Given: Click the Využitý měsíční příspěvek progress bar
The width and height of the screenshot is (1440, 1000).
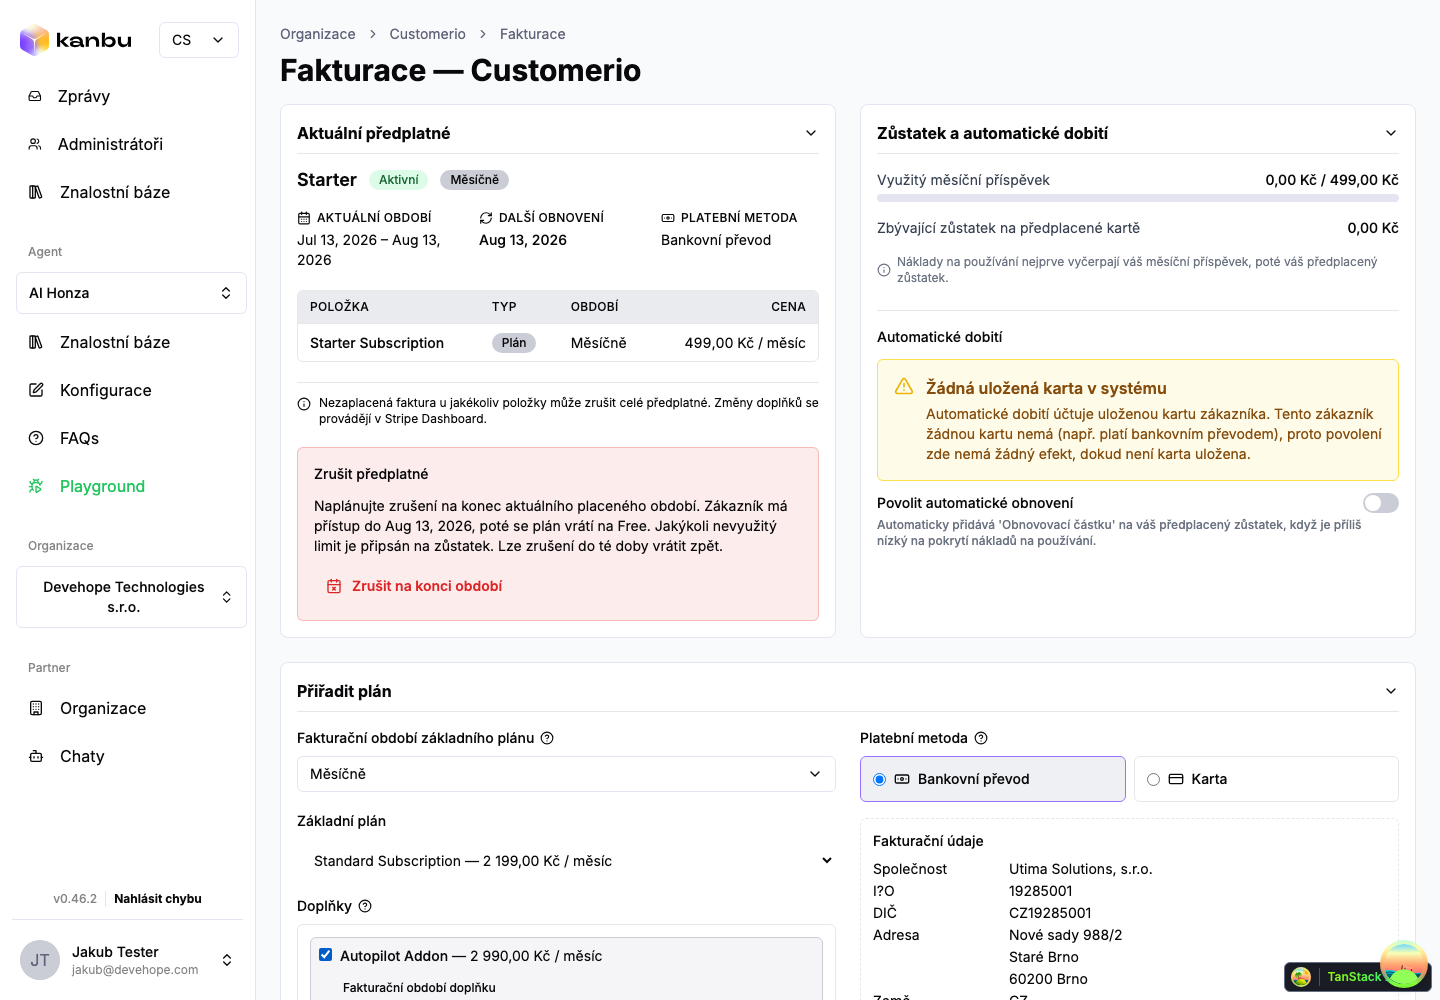Looking at the screenshot, I should click(1138, 198).
